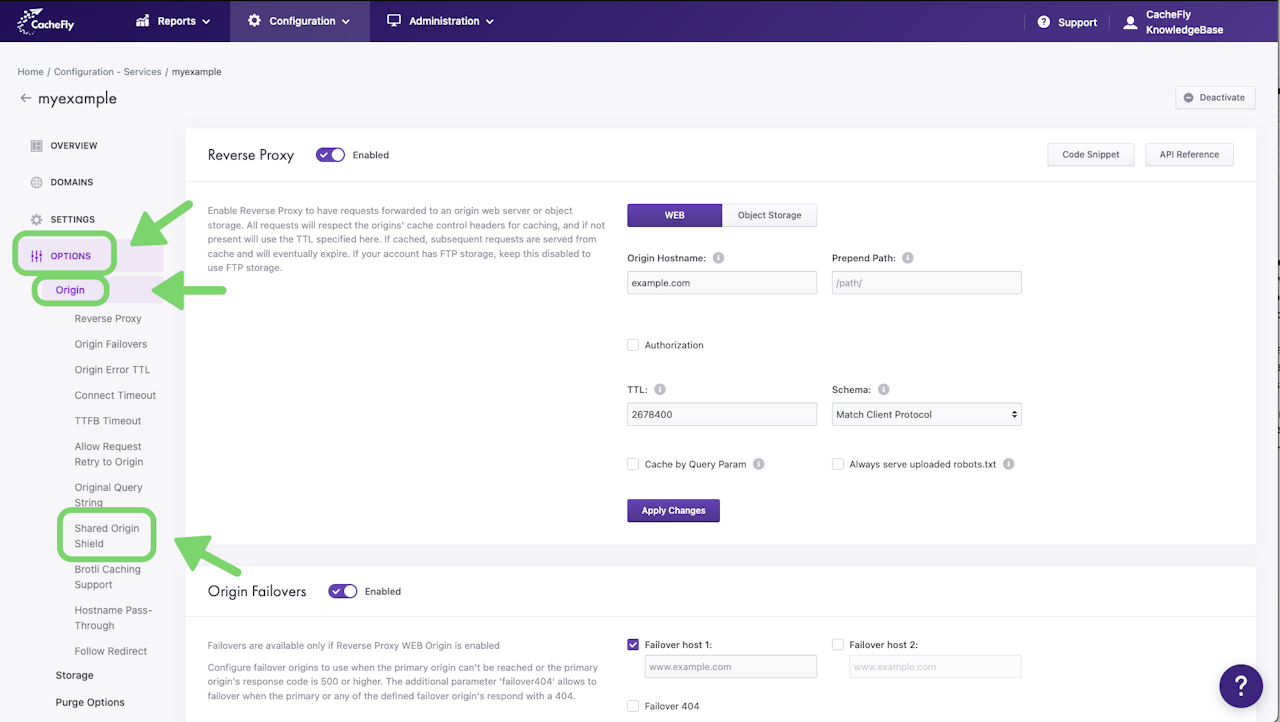
Task: Click the Schema info icon
Action: (883, 390)
